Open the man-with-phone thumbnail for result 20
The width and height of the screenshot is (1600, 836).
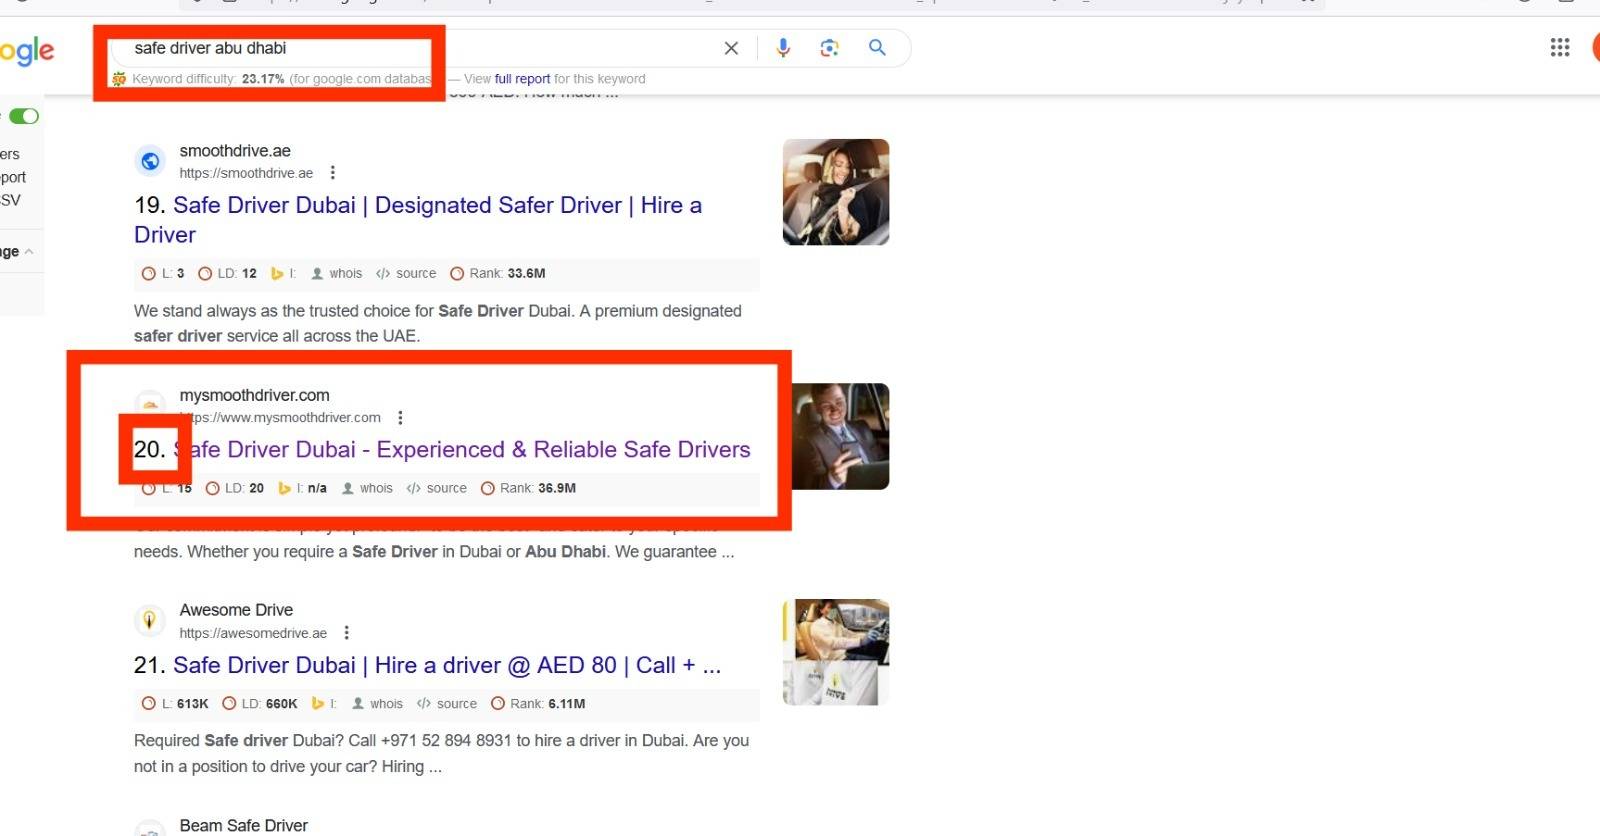tap(840, 436)
